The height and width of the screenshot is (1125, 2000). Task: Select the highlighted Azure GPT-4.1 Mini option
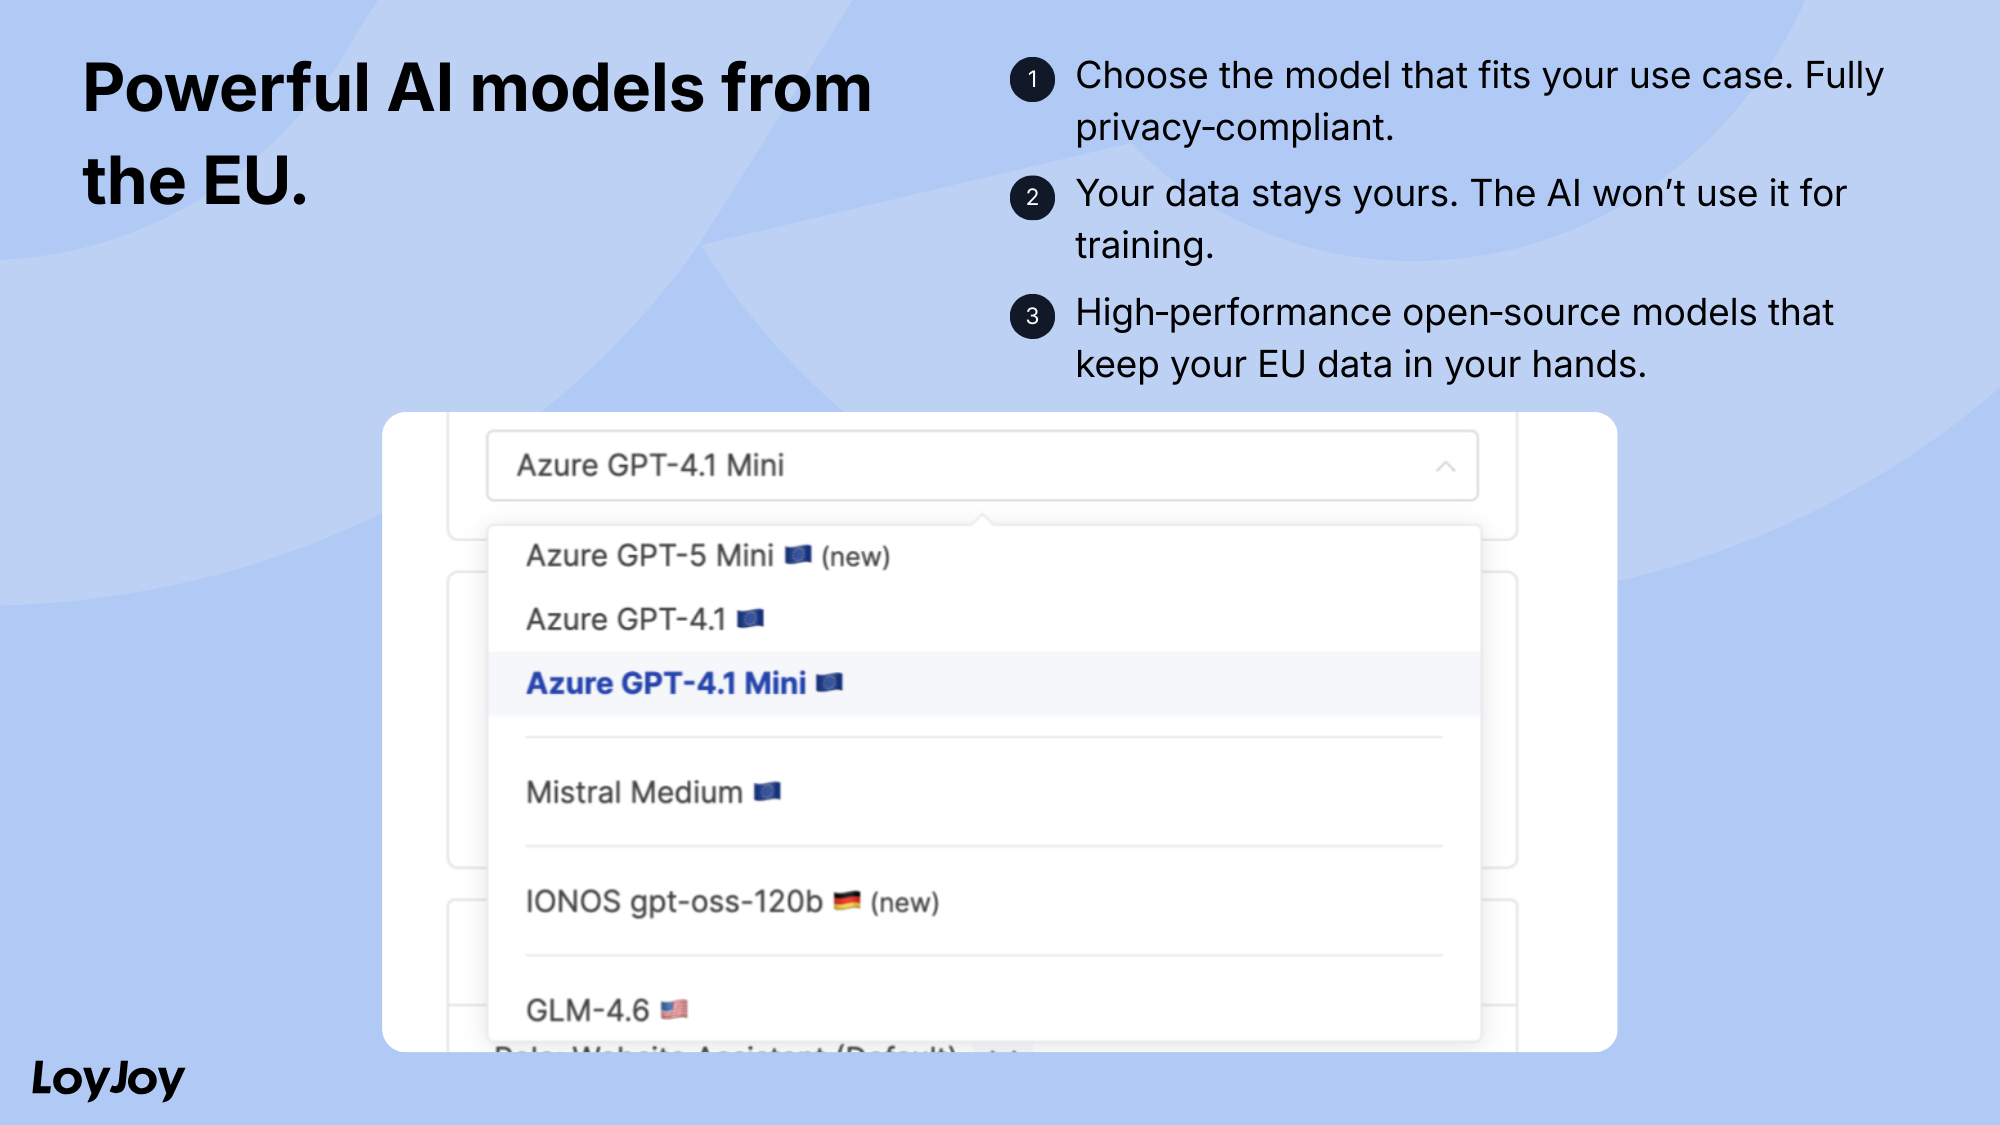(666, 684)
